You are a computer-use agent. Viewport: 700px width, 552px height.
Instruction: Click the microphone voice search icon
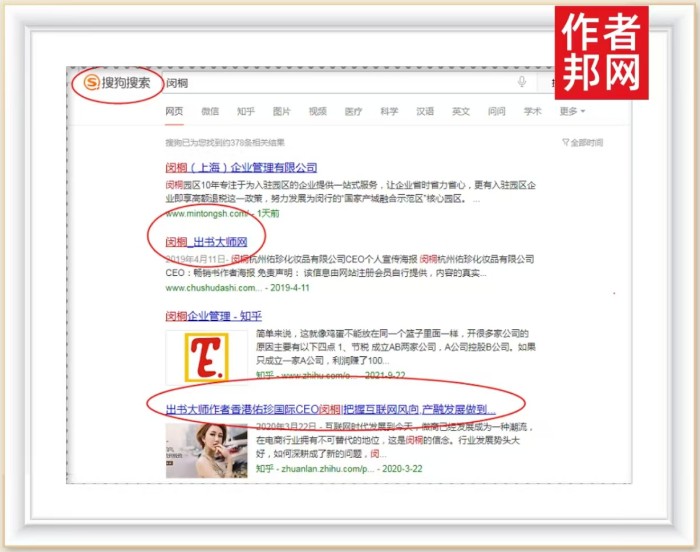tap(522, 82)
